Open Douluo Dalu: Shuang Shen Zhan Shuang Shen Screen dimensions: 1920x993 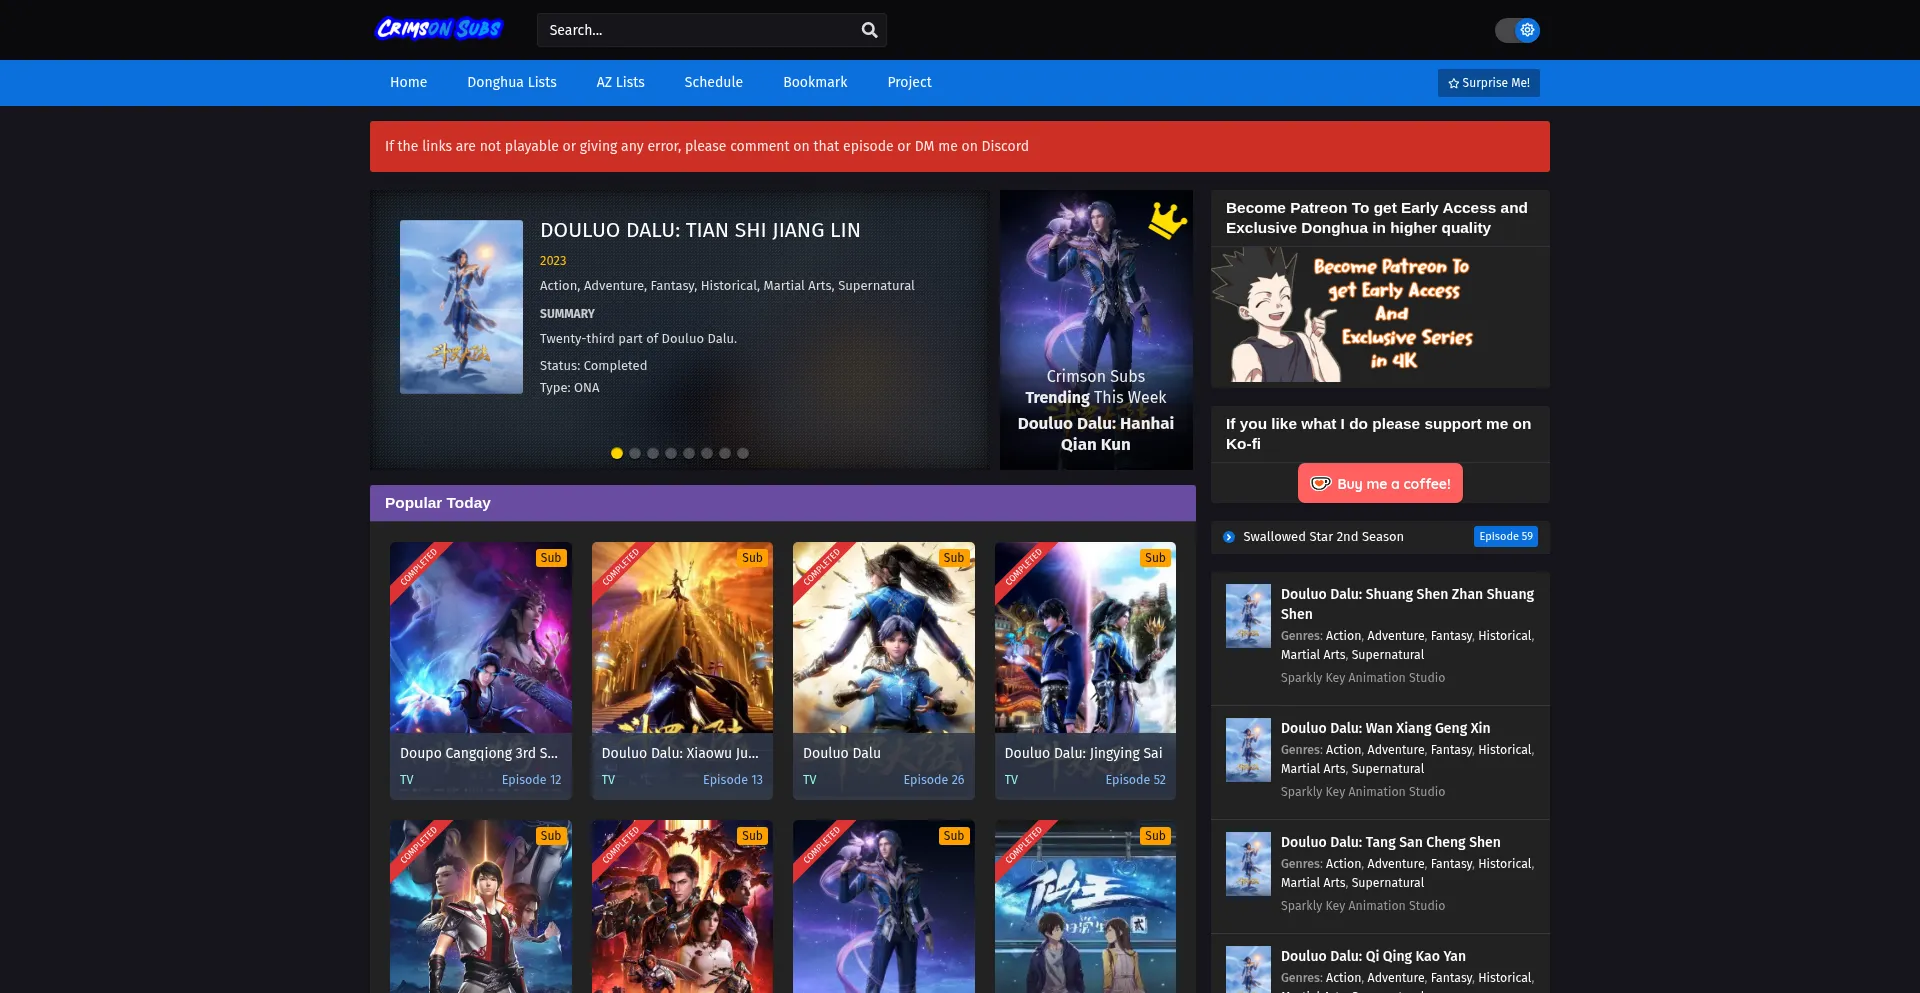click(x=1407, y=604)
